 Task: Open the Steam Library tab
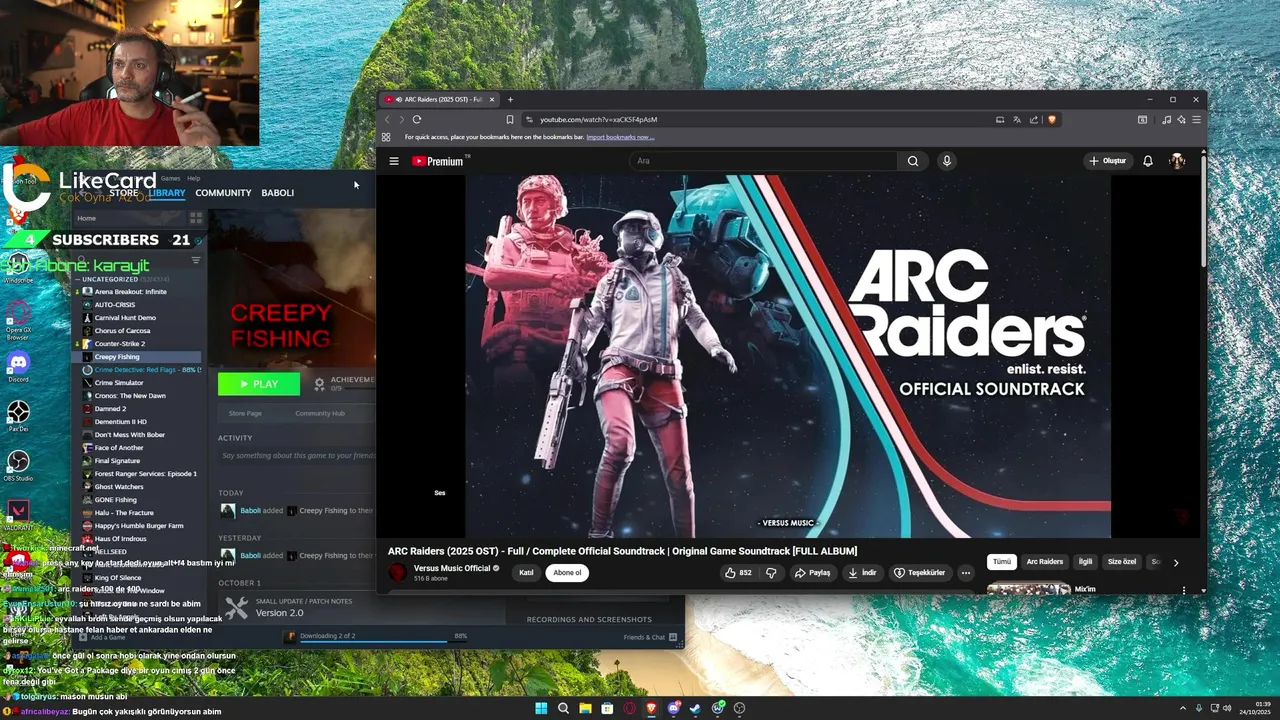click(x=167, y=193)
